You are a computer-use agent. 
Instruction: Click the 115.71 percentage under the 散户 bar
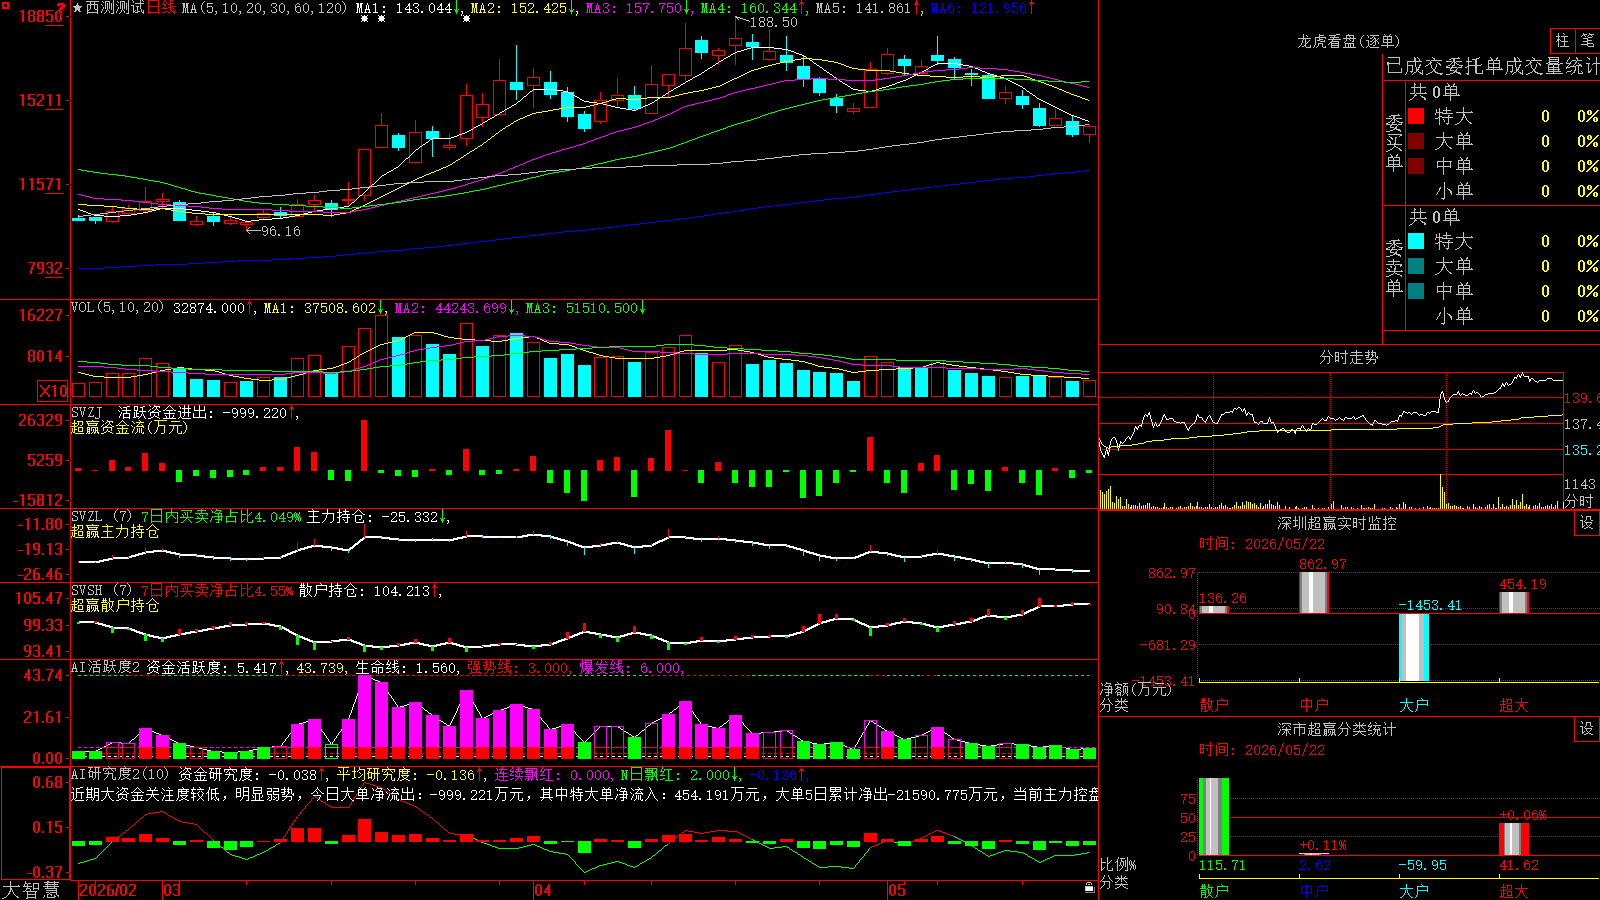pos(1222,865)
